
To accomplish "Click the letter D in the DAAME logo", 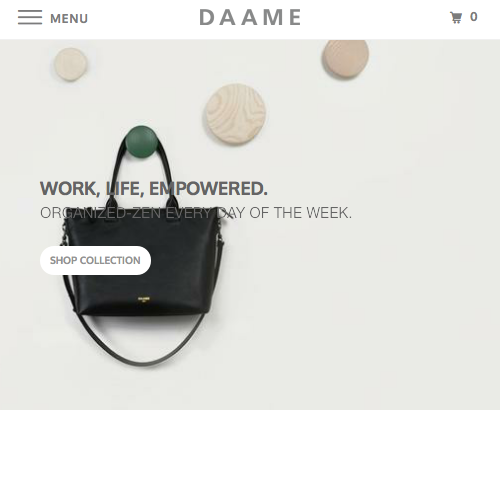I will [x=206, y=17].
